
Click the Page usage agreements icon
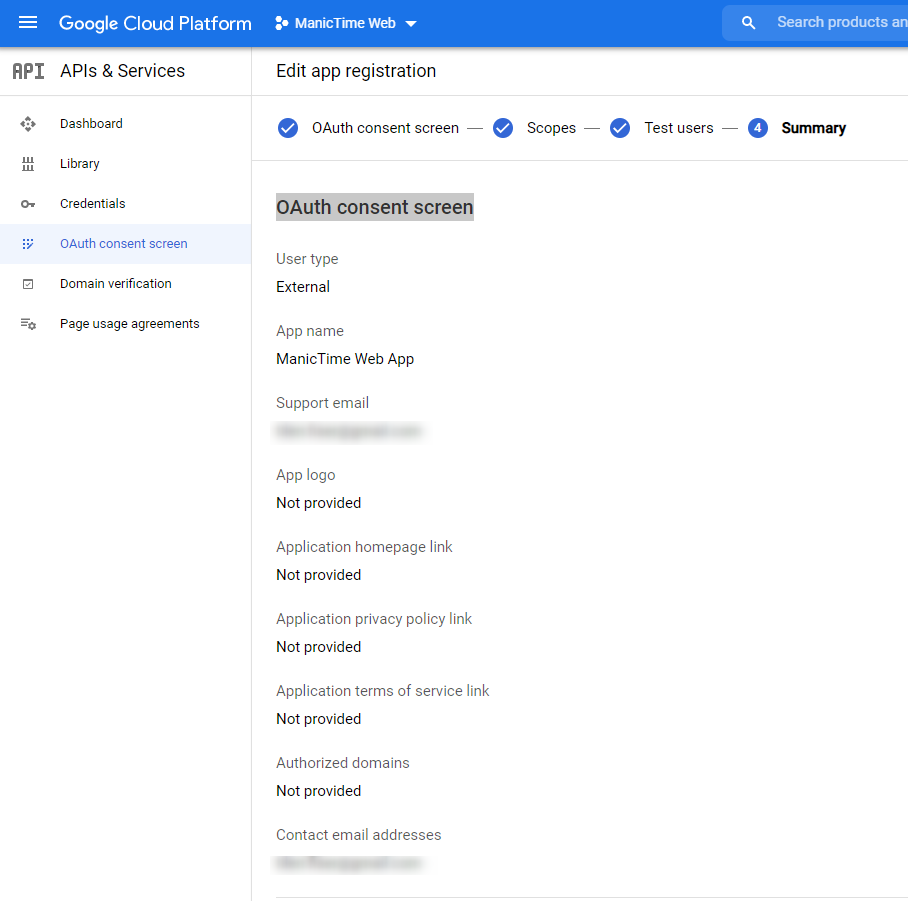[x=28, y=324]
